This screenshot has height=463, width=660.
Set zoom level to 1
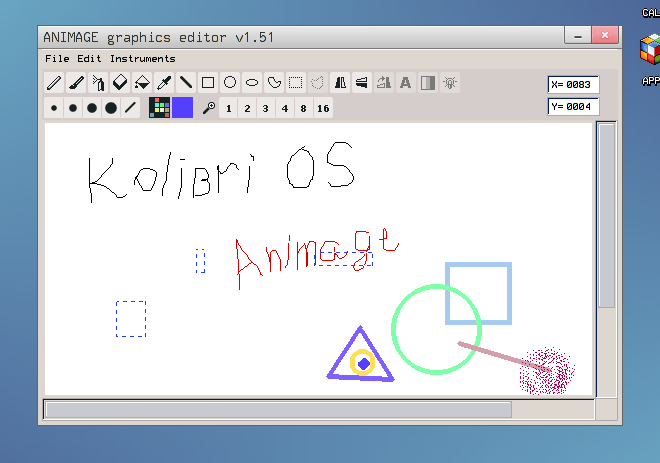coord(229,109)
